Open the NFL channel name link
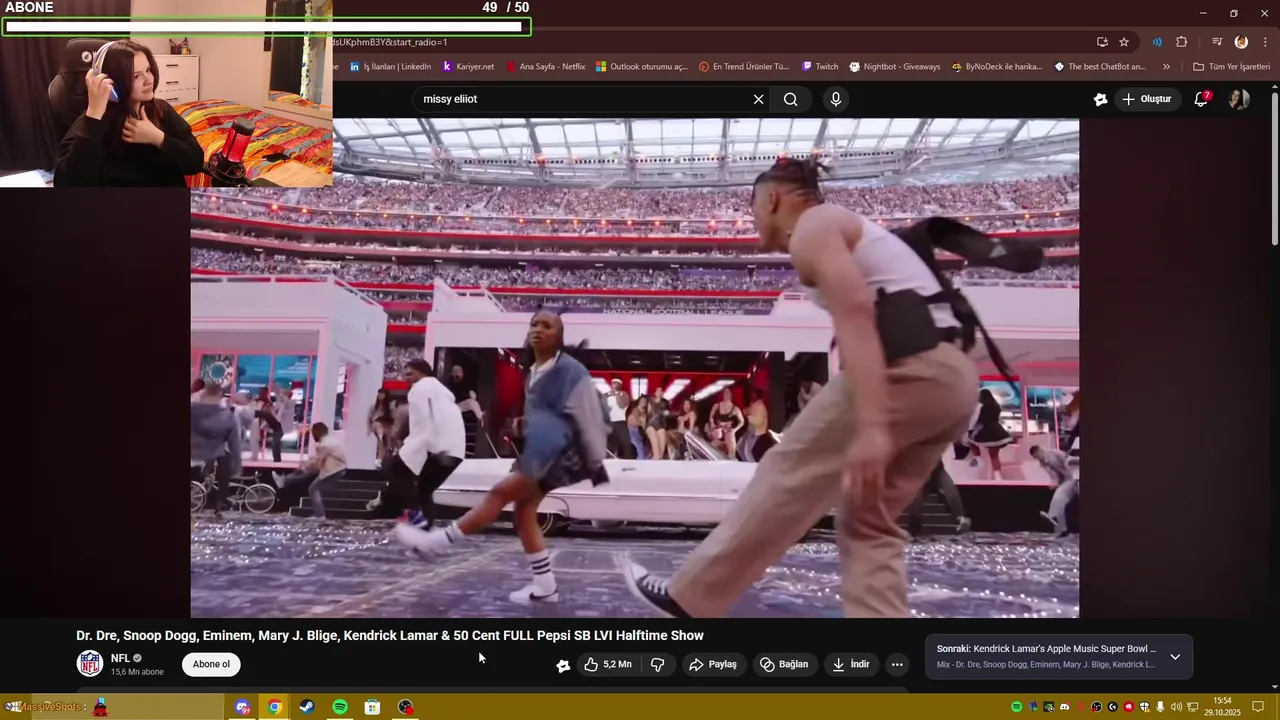The height and width of the screenshot is (720, 1280). pos(121,658)
